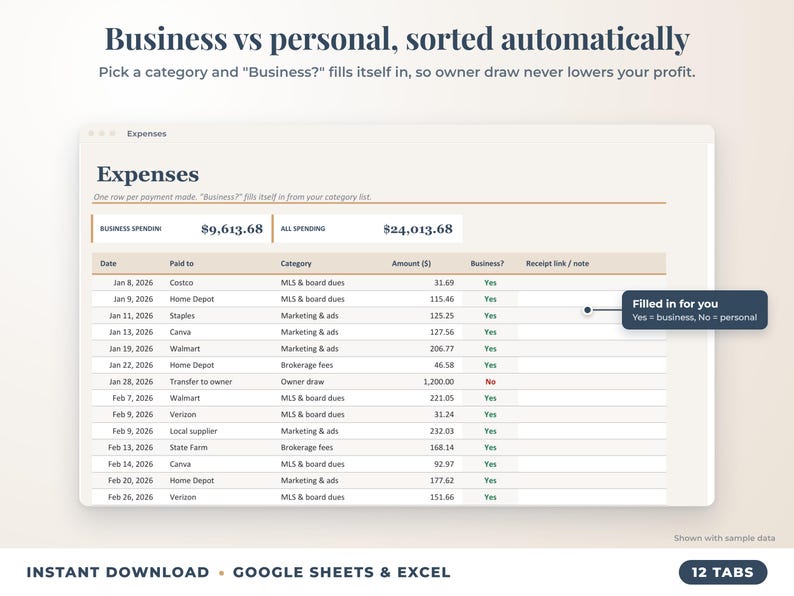The image size is (794, 596).
Task: Open Brokerage fees category in State Farm row
Action: pyautogui.click(x=306, y=448)
